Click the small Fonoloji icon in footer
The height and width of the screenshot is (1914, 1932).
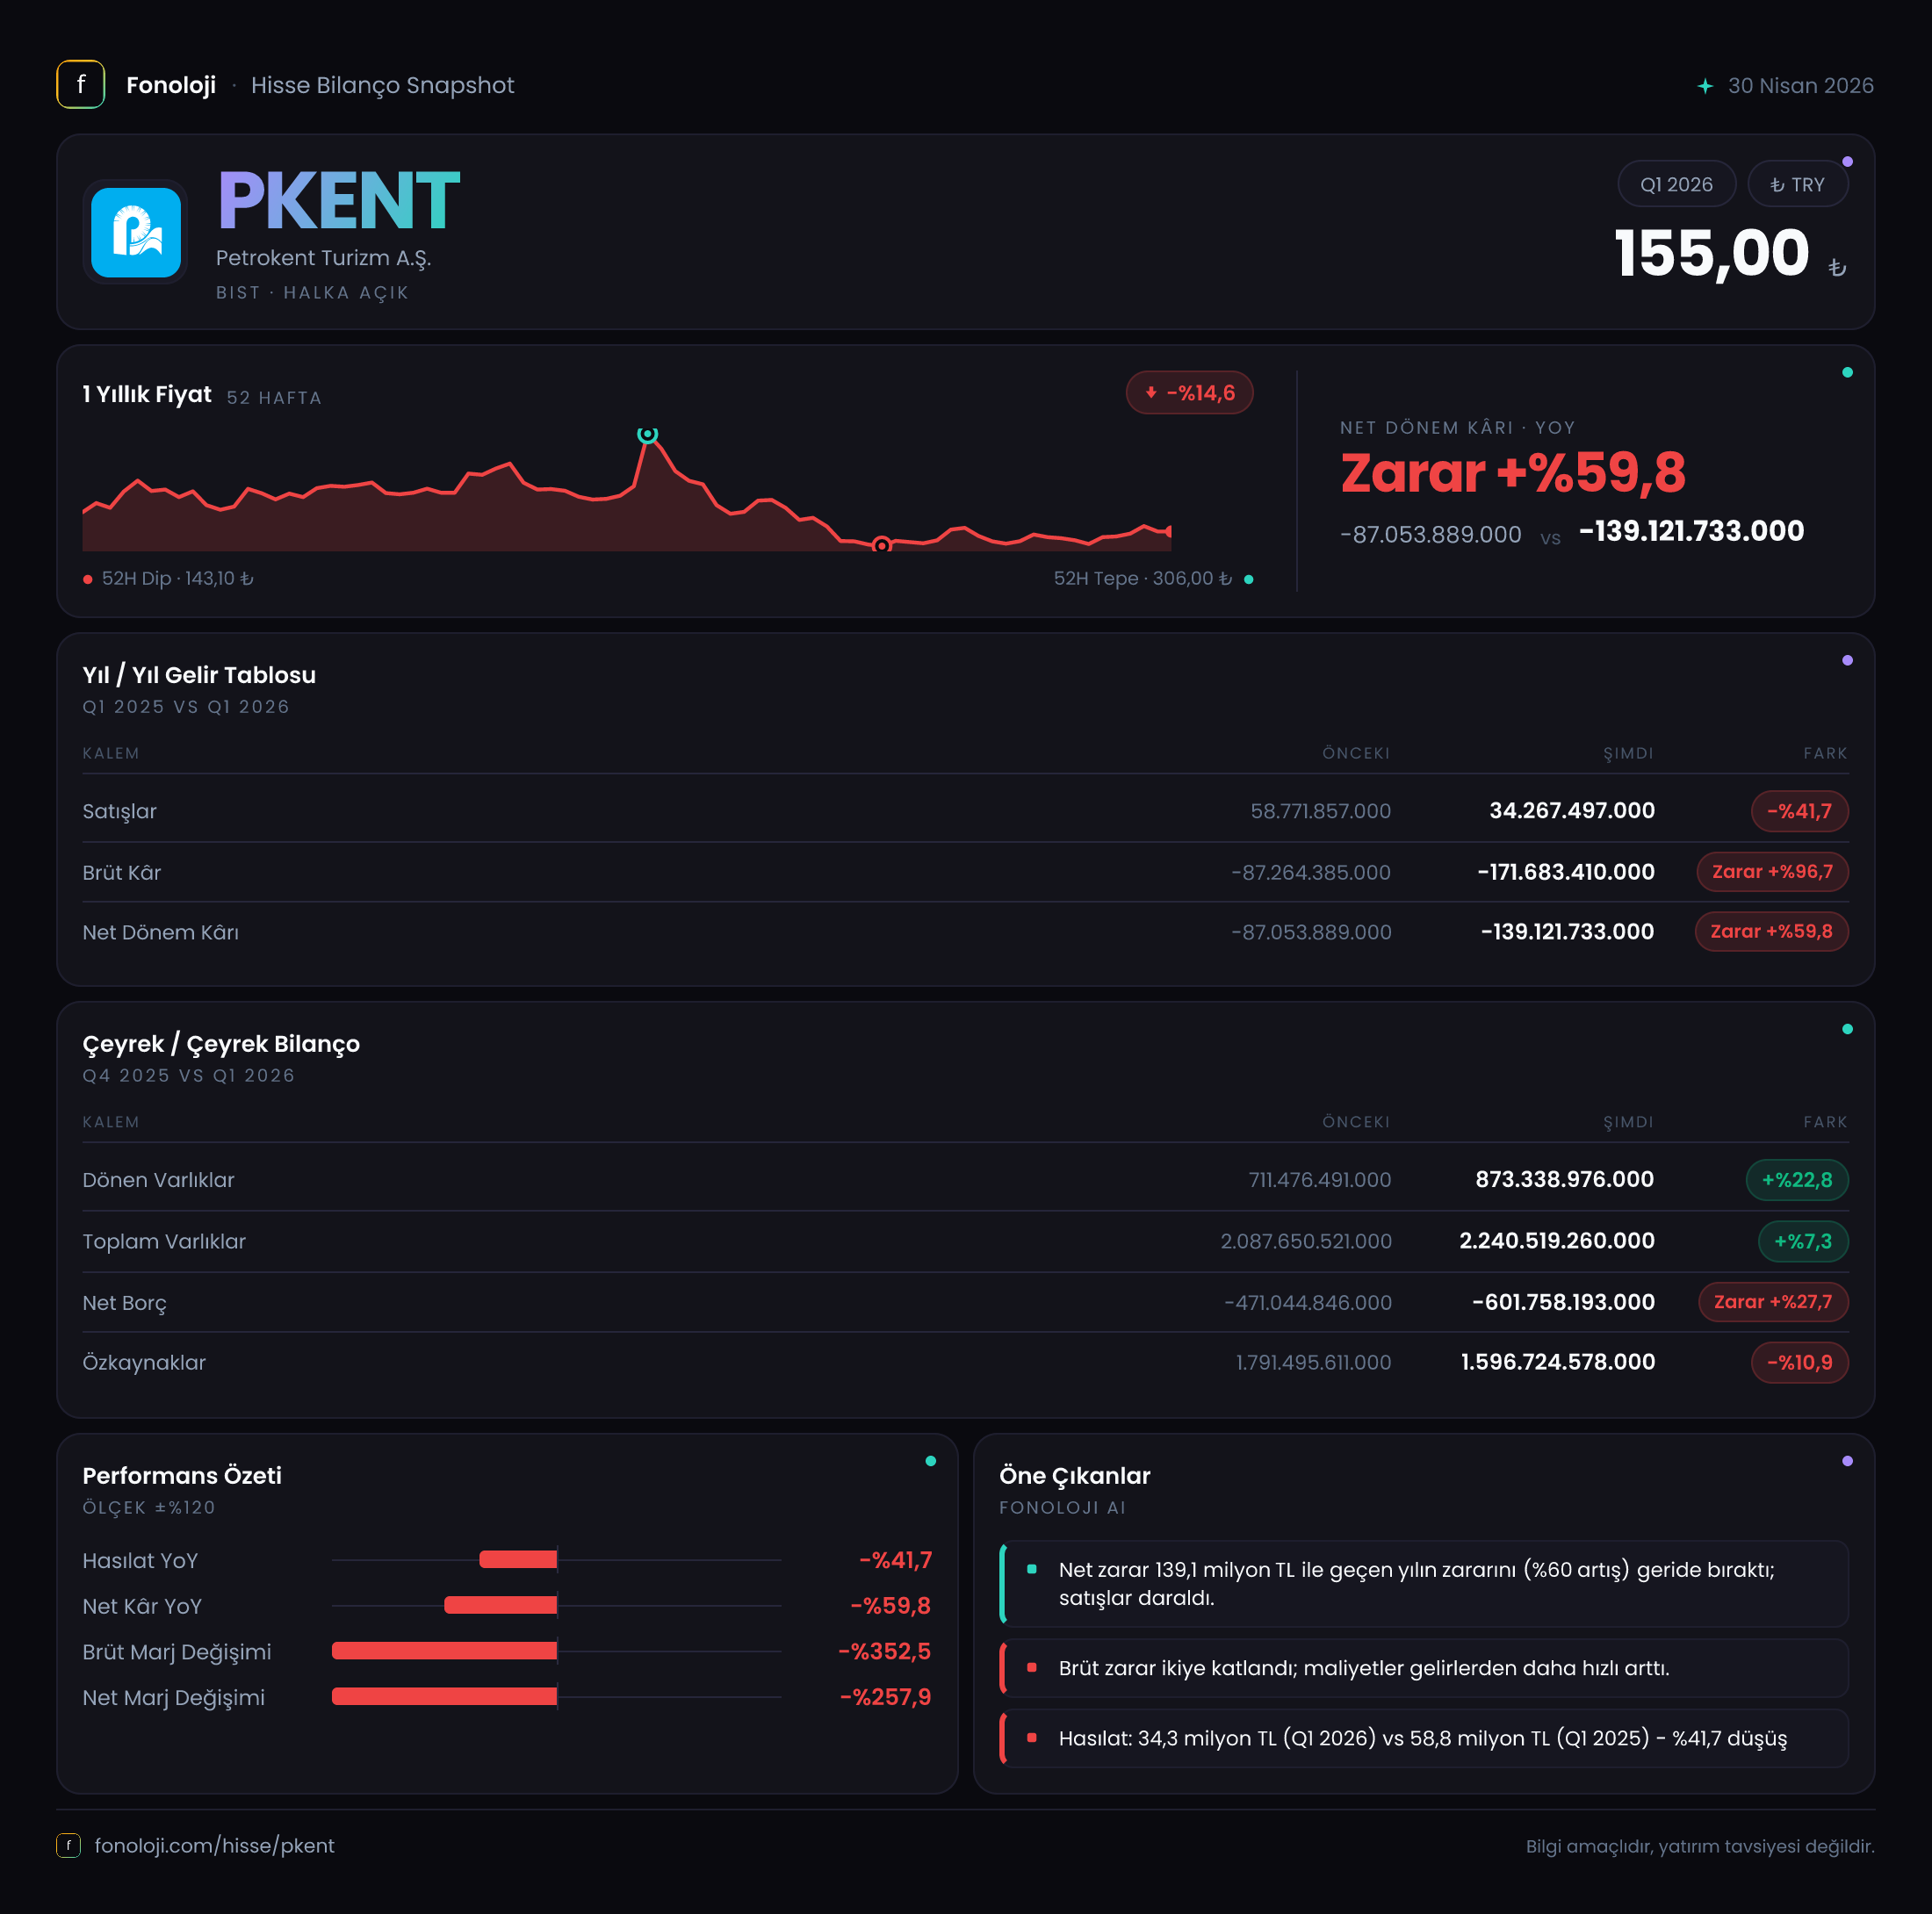[x=69, y=1845]
